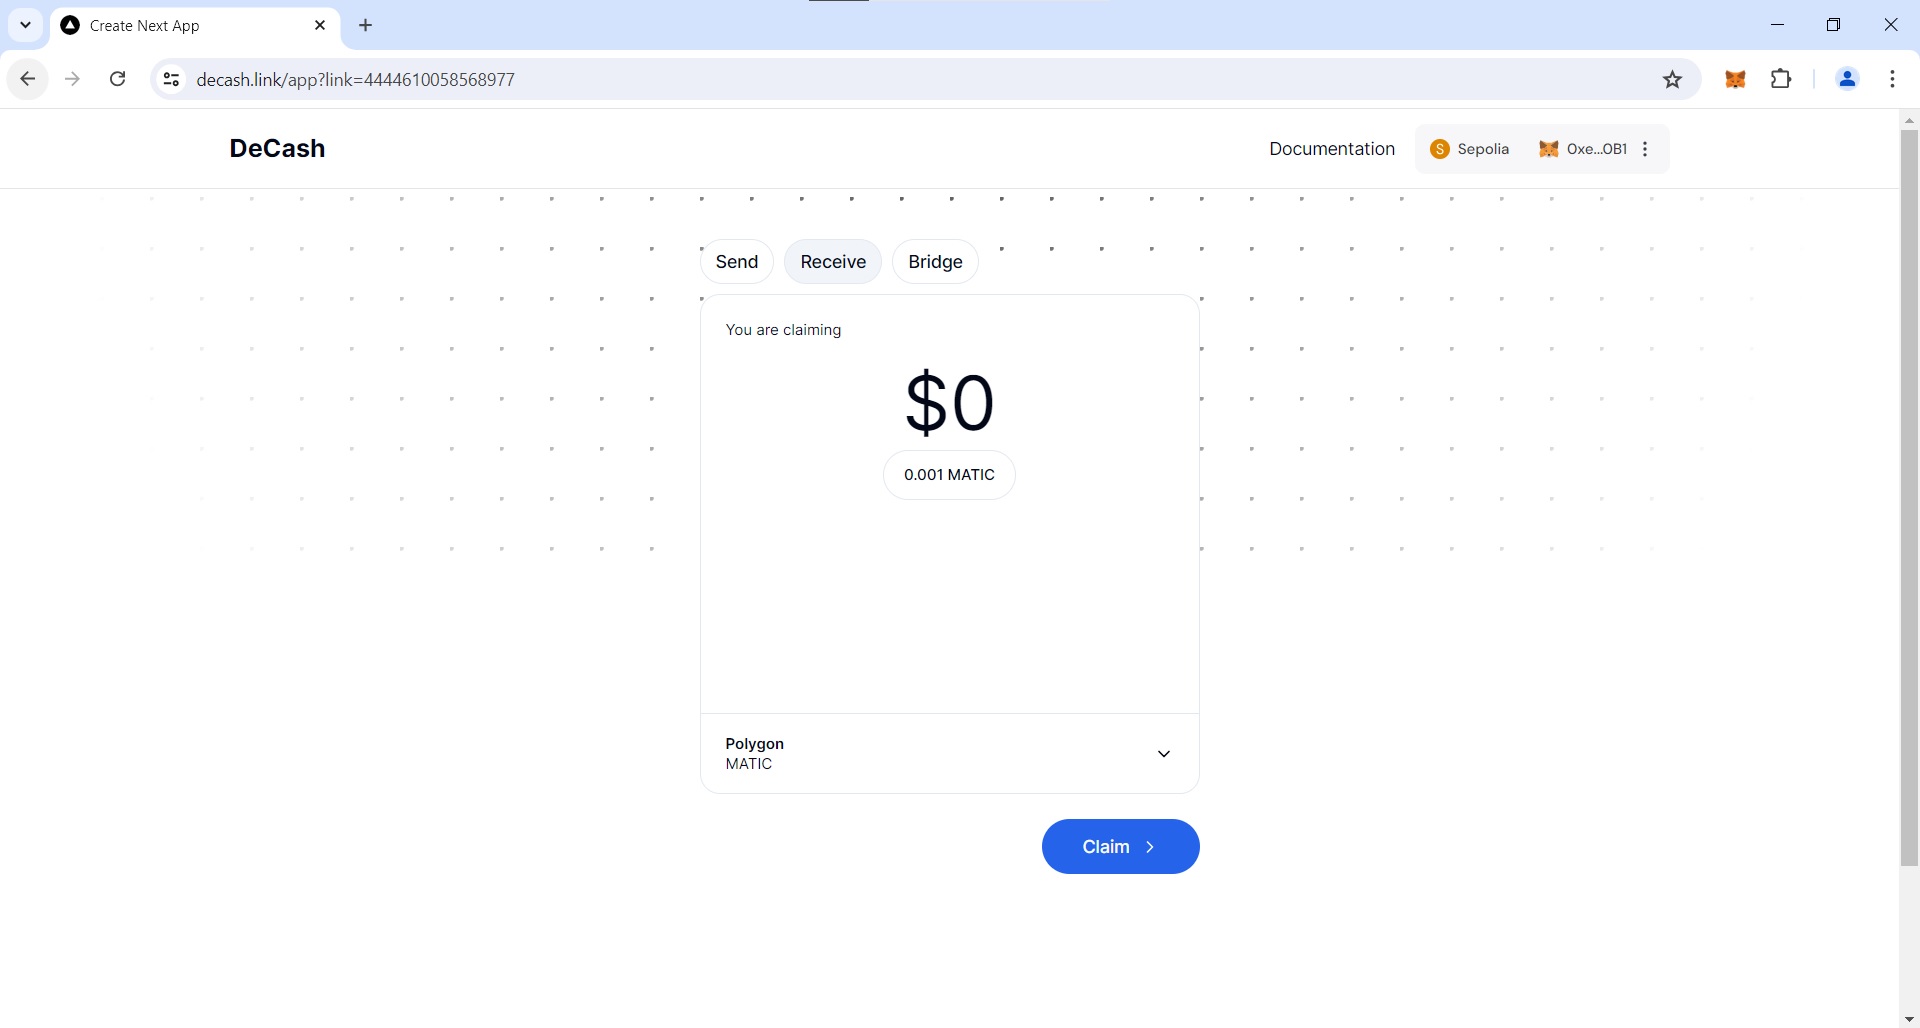Screen dimensions: 1920x1028
Task: Open the 0xe…0B1 wallet account button
Action: click(x=1582, y=149)
